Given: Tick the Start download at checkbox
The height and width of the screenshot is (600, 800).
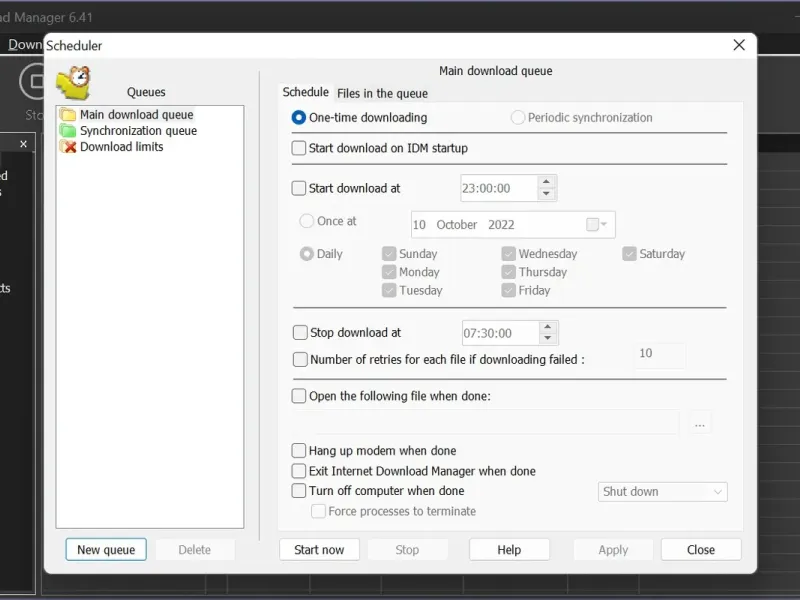Looking at the screenshot, I should pyautogui.click(x=298, y=188).
